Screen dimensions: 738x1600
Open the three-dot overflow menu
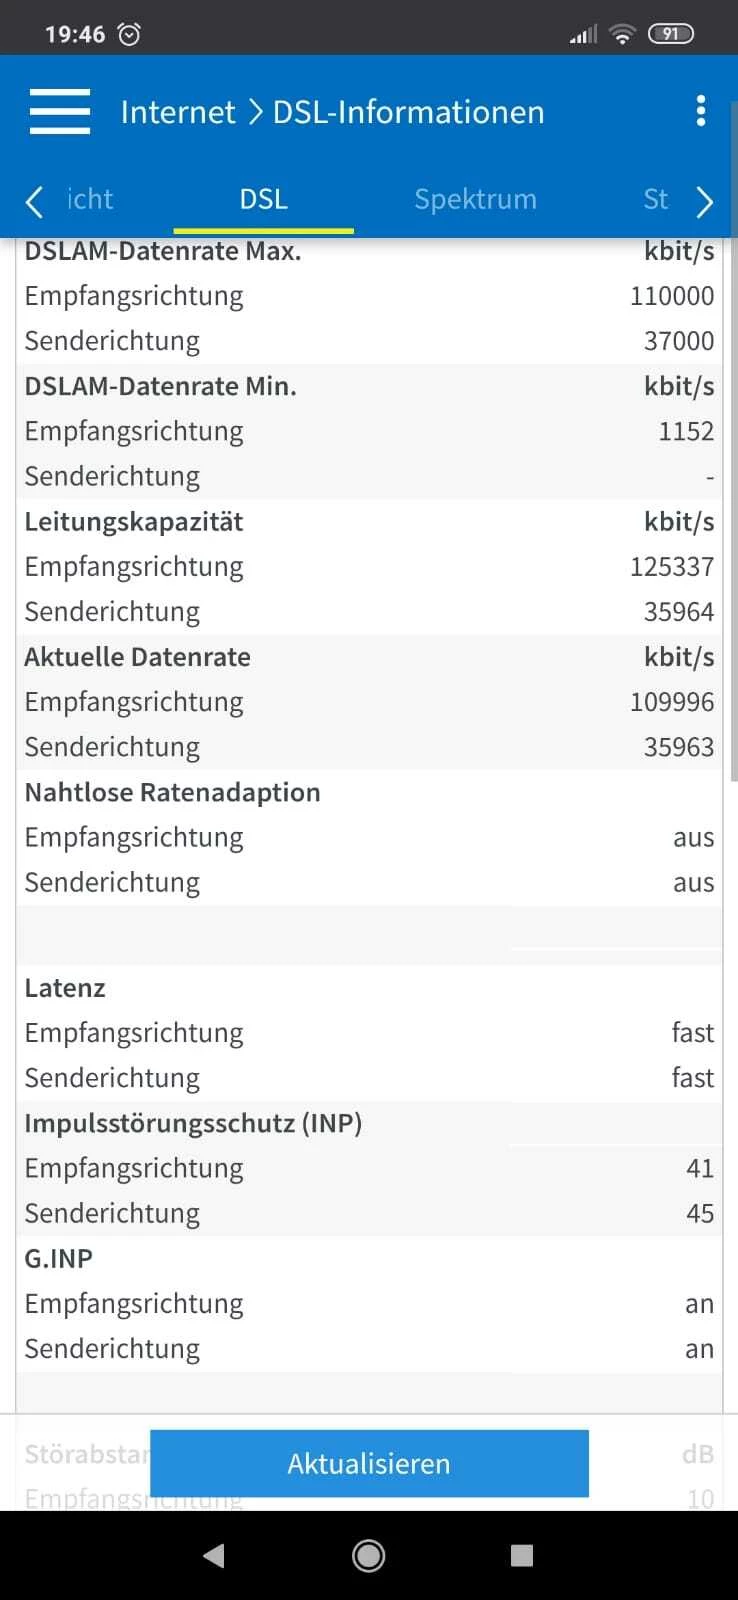[700, 111]
